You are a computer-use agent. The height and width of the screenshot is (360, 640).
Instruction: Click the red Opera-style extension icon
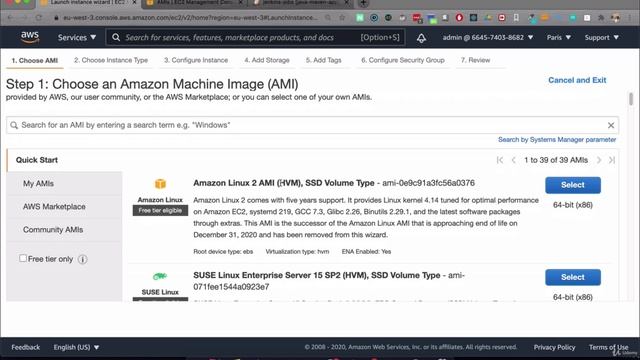(x=459, y=18)
